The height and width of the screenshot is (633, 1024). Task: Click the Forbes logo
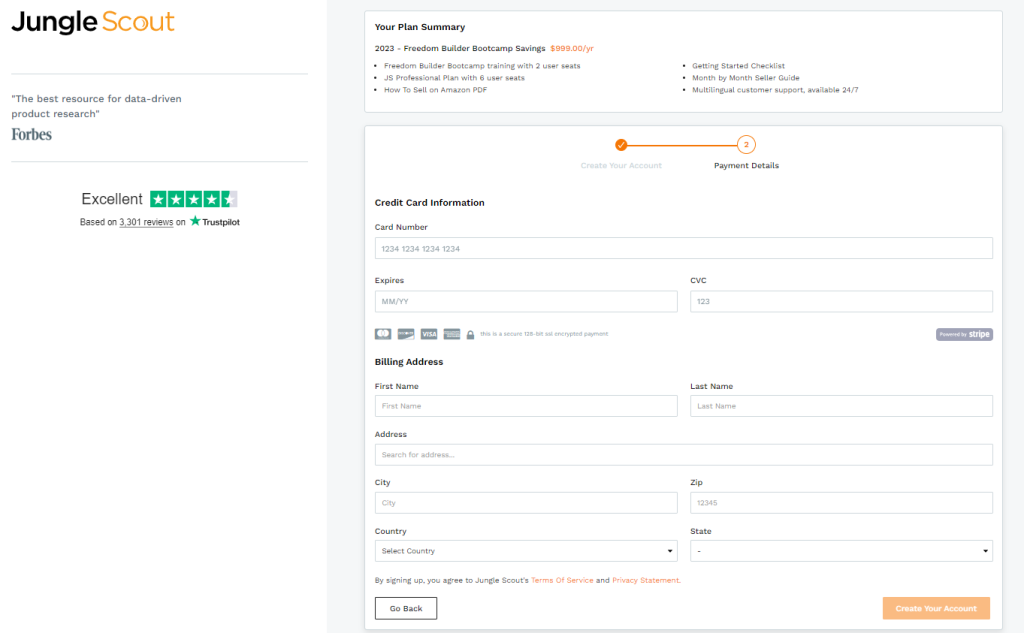pos(31,135)
